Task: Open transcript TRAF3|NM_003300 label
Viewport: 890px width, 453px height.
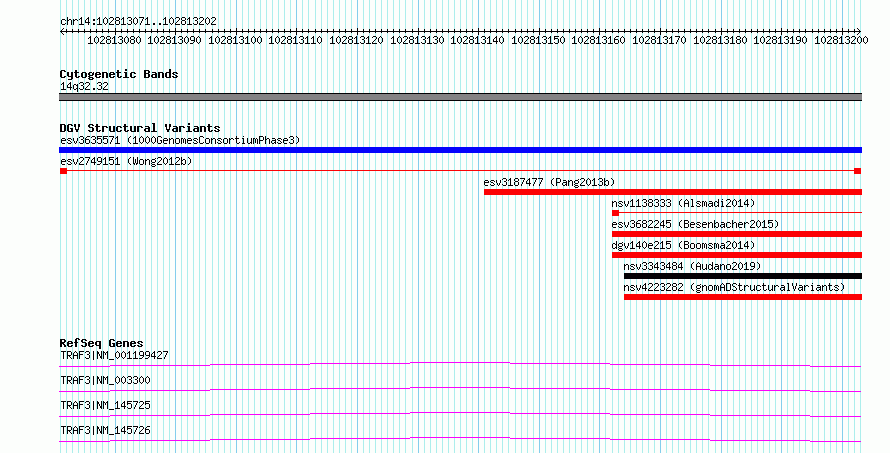Action: click(106, 380)
